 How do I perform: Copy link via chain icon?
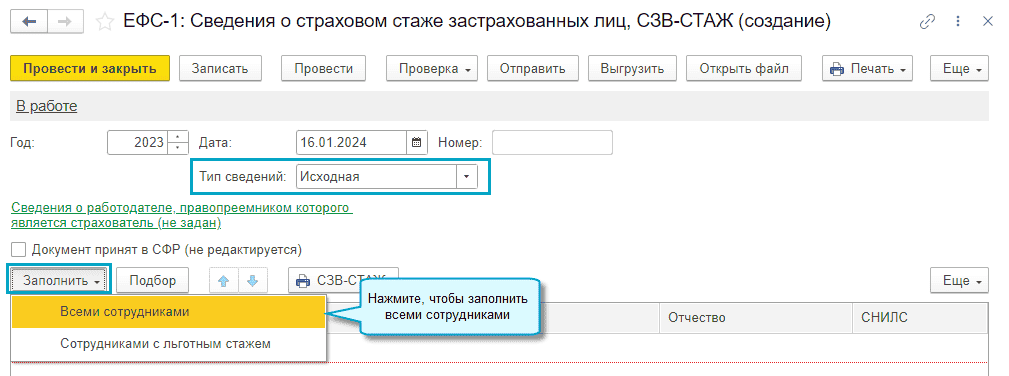click(927, 23)
